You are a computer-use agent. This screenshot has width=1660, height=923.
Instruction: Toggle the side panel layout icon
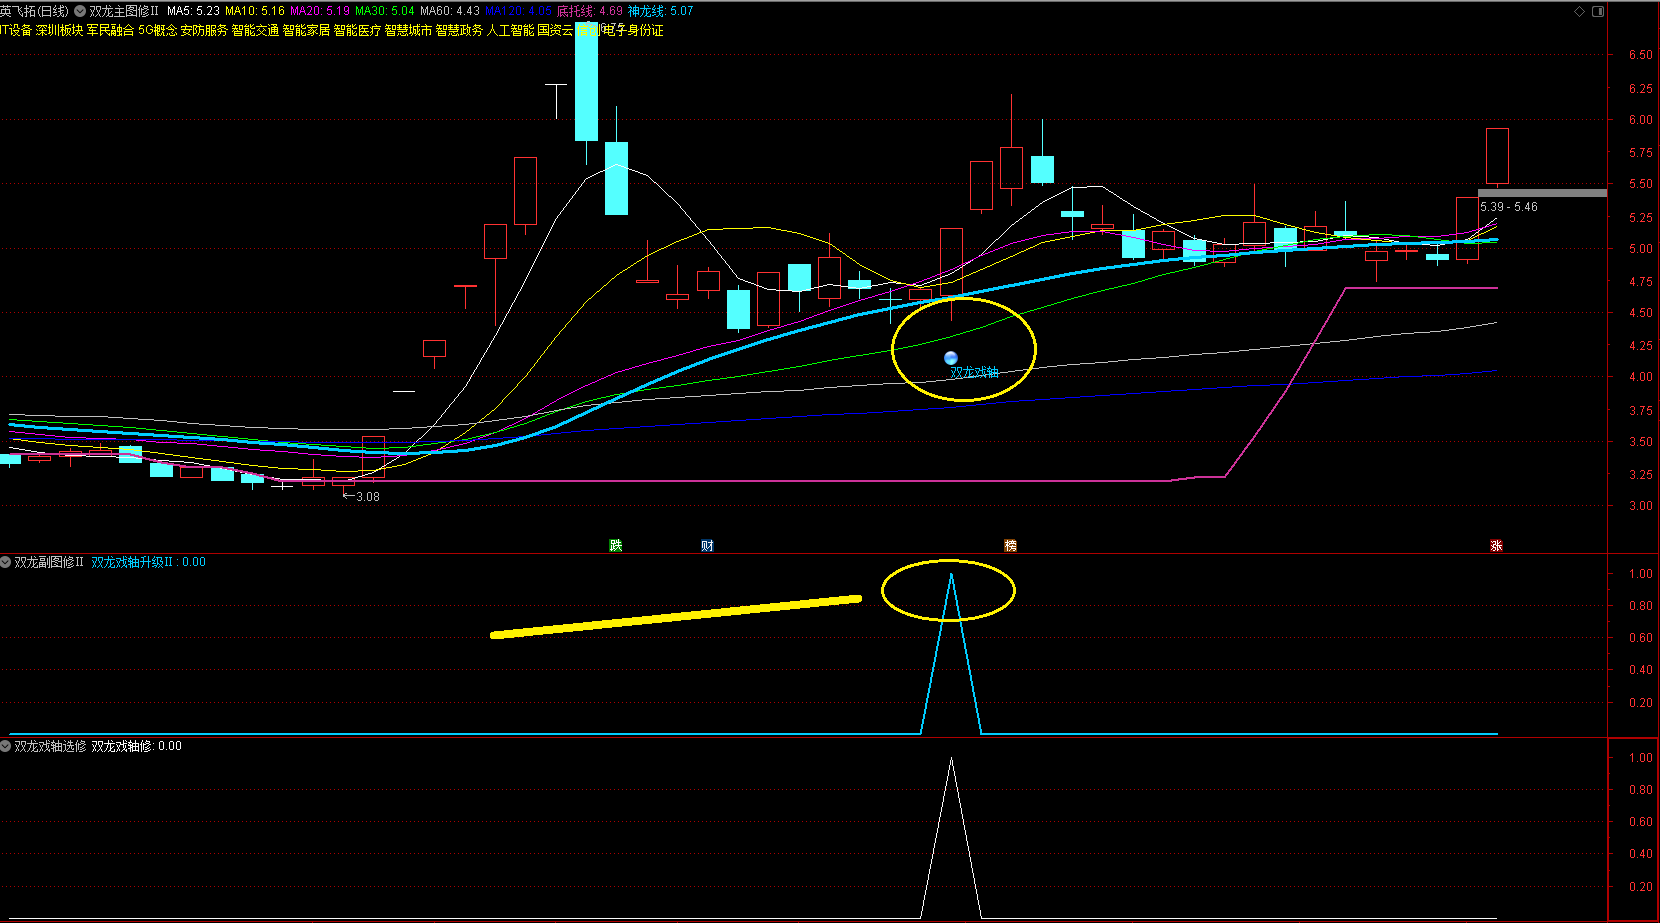[1598, 11]
